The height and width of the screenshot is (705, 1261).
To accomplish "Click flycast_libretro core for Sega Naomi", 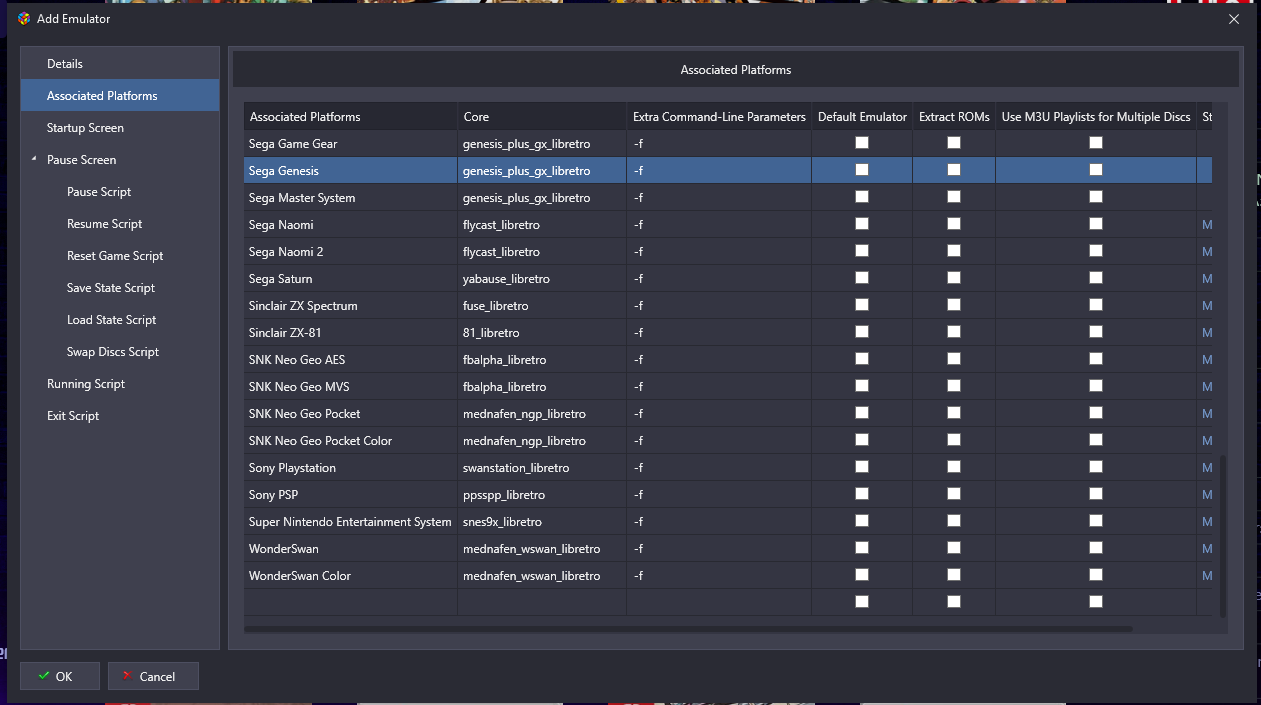I will 542,224.
